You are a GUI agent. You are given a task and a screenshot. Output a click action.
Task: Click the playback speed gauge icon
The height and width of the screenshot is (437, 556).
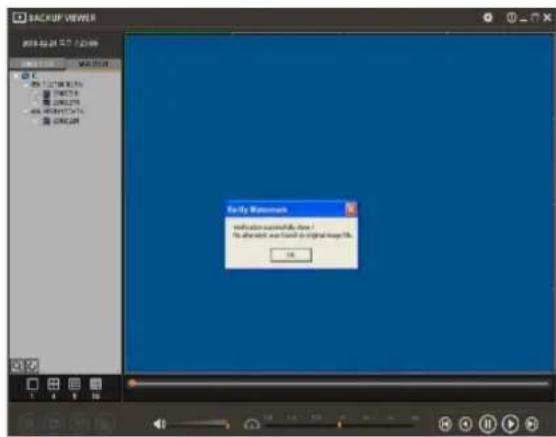252,424
